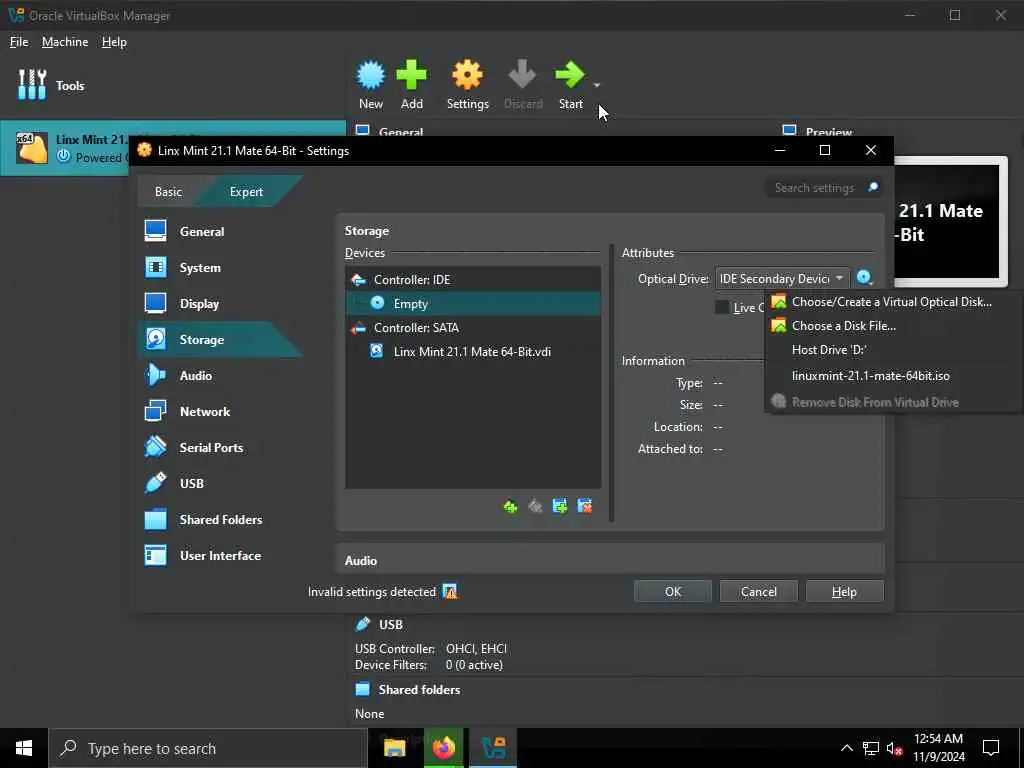1024x768 pixels.
Task: Click the Cancel button
Action: point(759,592)
